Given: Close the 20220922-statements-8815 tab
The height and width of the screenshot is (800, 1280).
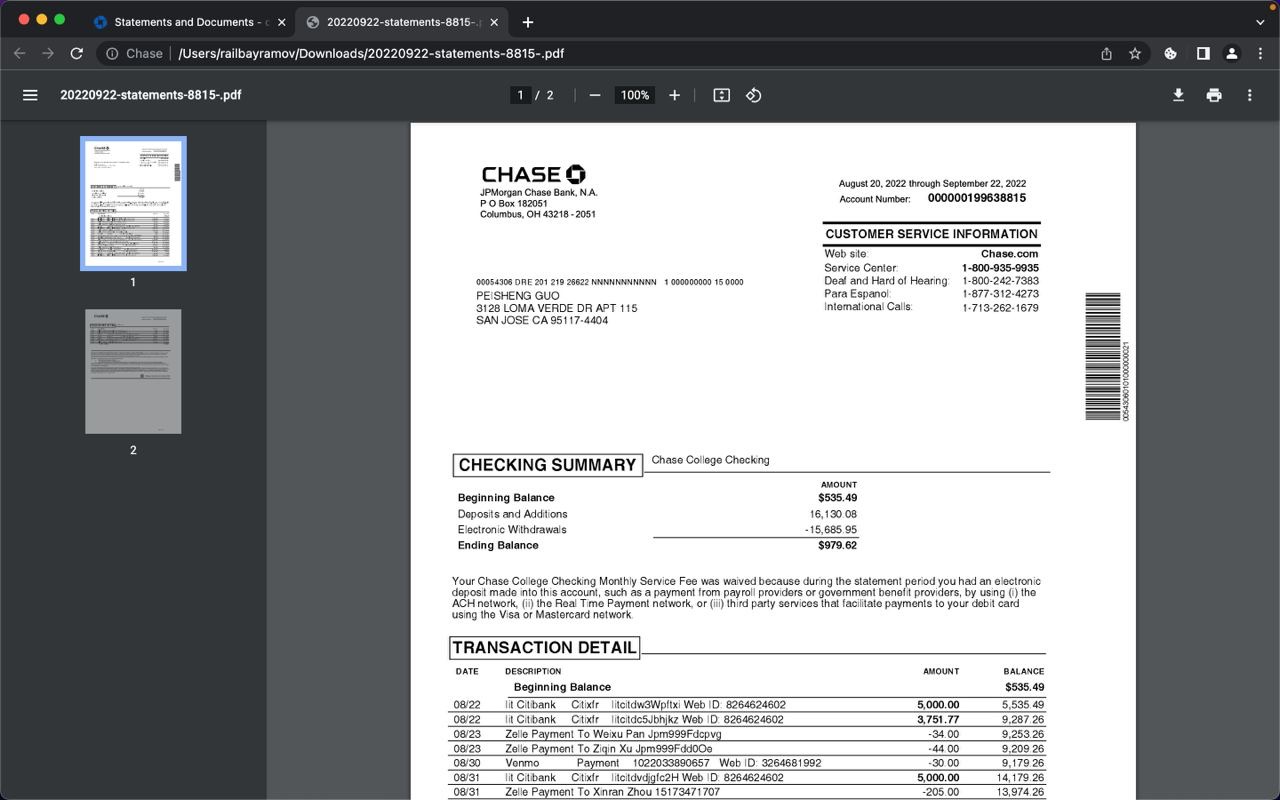Looking at the screenshot, I should point(494,22).
